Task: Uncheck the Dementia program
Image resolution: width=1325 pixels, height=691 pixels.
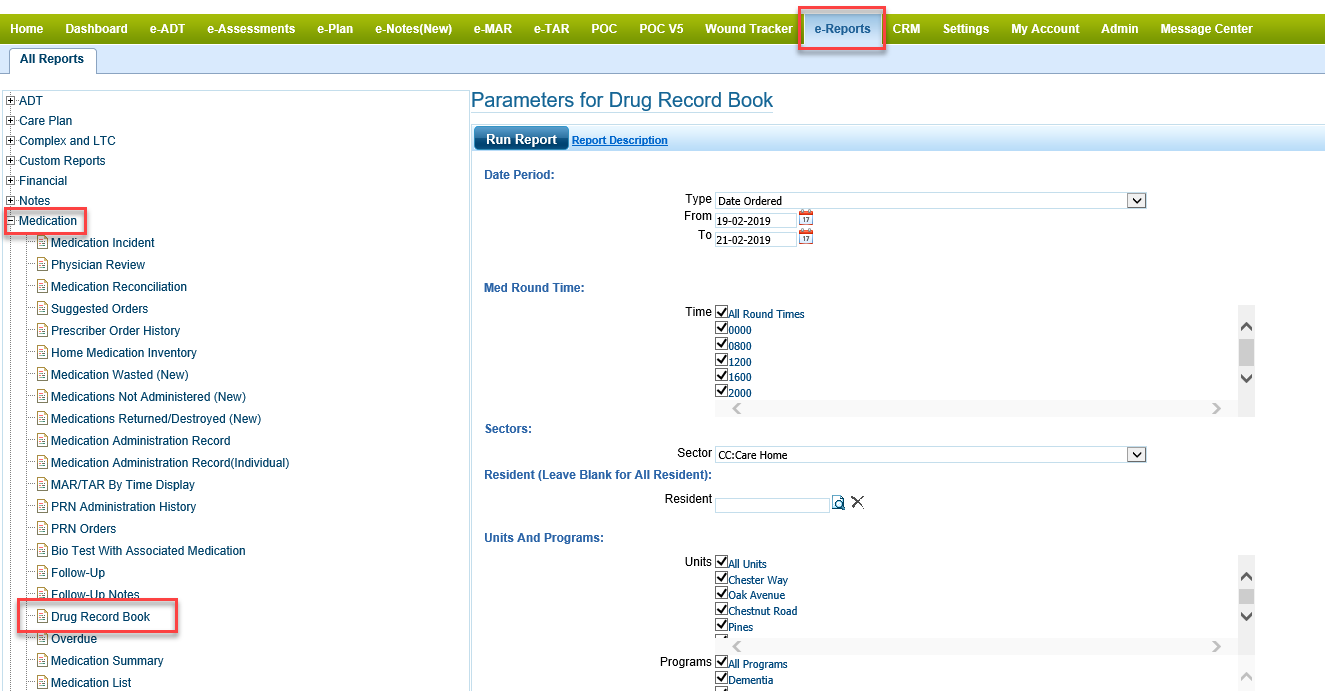Action: point(721,678)
